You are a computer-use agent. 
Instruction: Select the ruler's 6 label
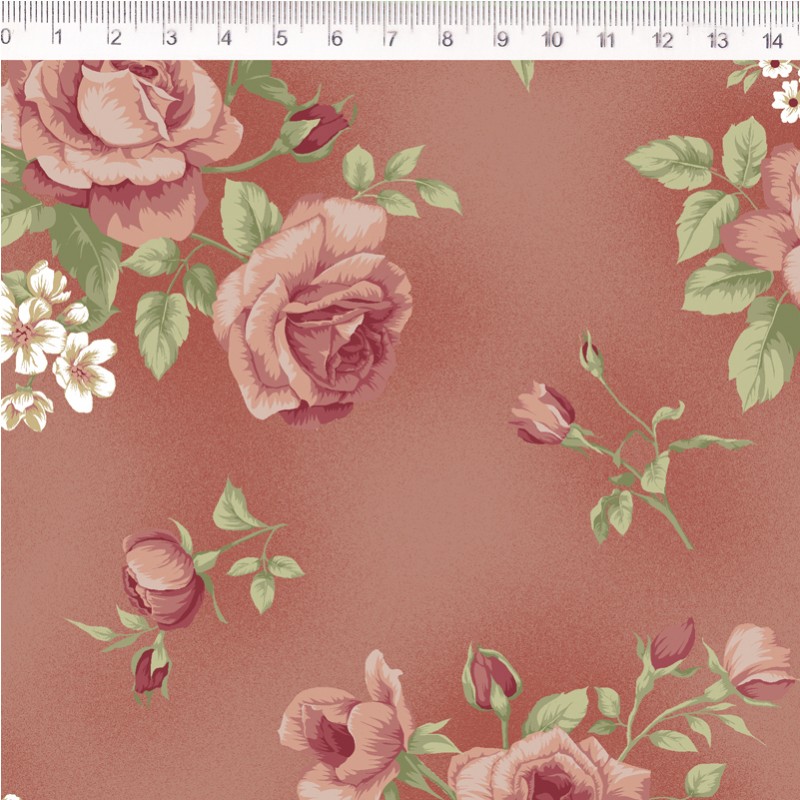coord(337,38)
